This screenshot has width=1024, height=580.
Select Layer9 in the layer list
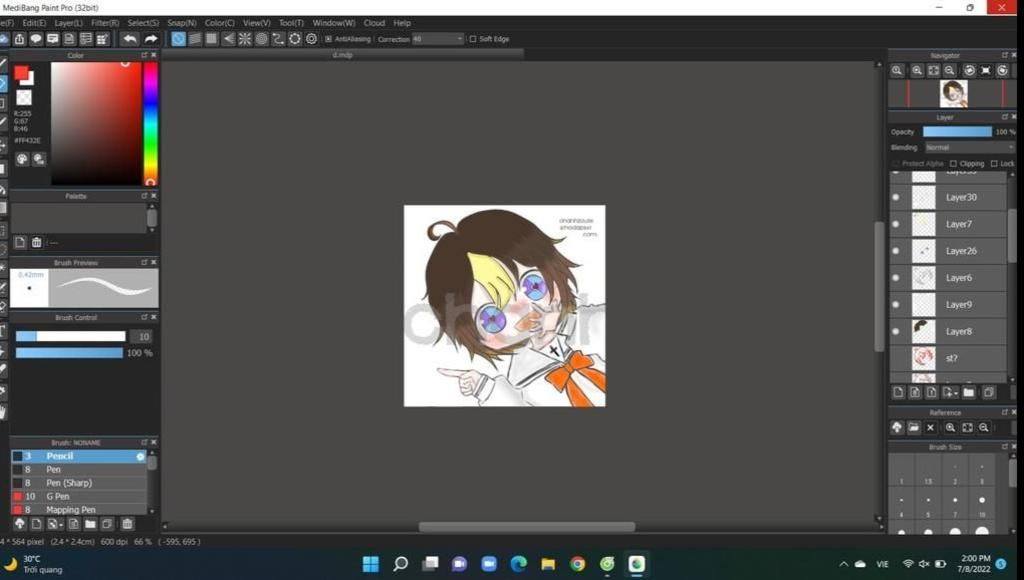coord(948,304)
